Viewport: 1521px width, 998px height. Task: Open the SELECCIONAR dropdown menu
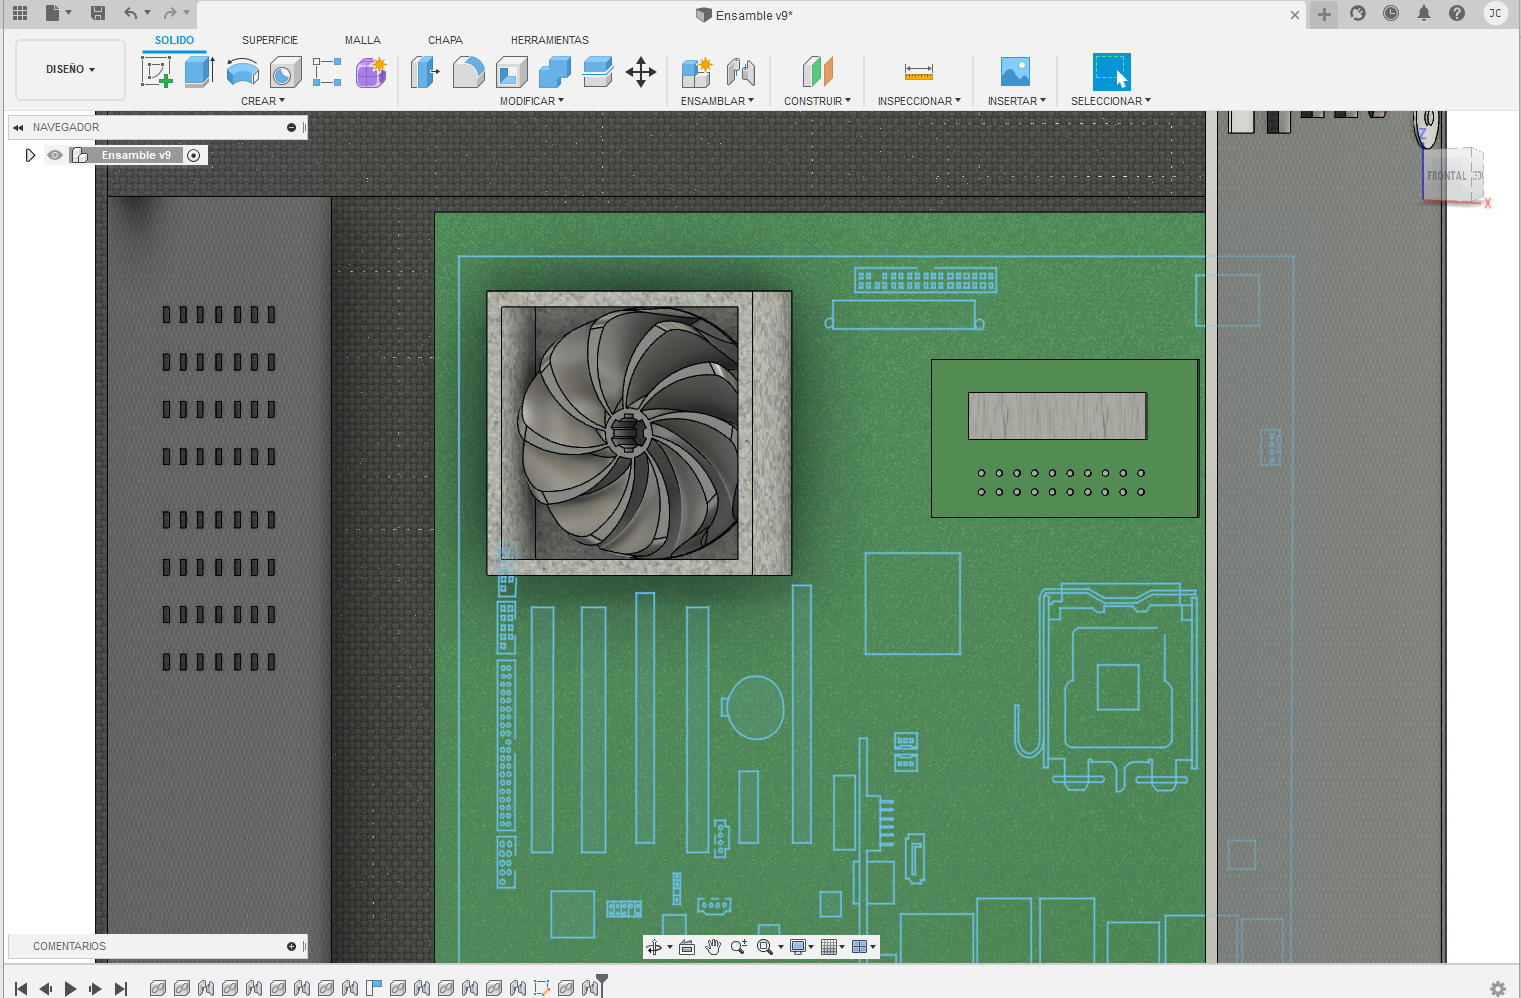click(1111, 101)
